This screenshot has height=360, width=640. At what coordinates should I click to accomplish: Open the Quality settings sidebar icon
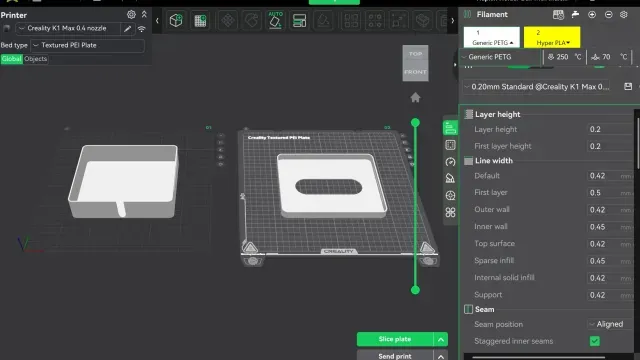(450, 128)
